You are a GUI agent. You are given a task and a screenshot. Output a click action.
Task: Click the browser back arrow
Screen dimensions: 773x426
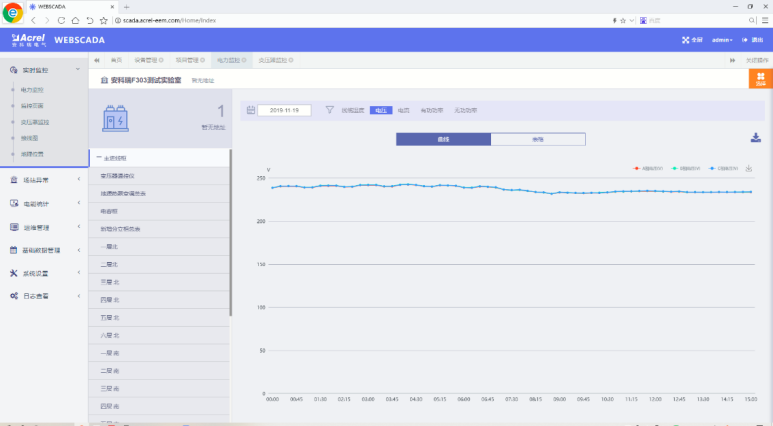coord(34,20)
